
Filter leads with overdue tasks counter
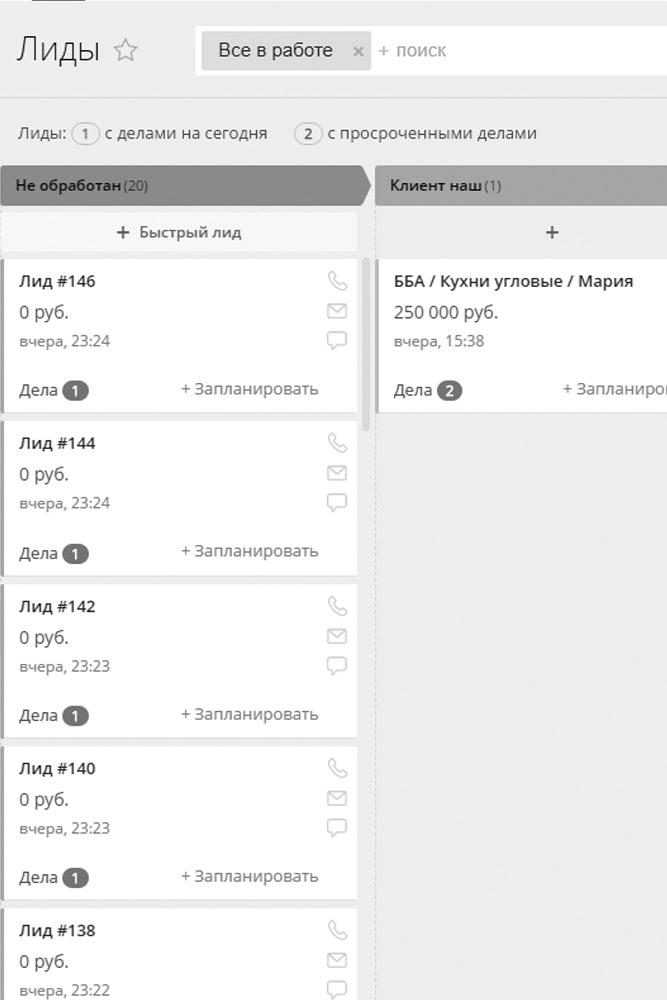(x=309, y=133)
